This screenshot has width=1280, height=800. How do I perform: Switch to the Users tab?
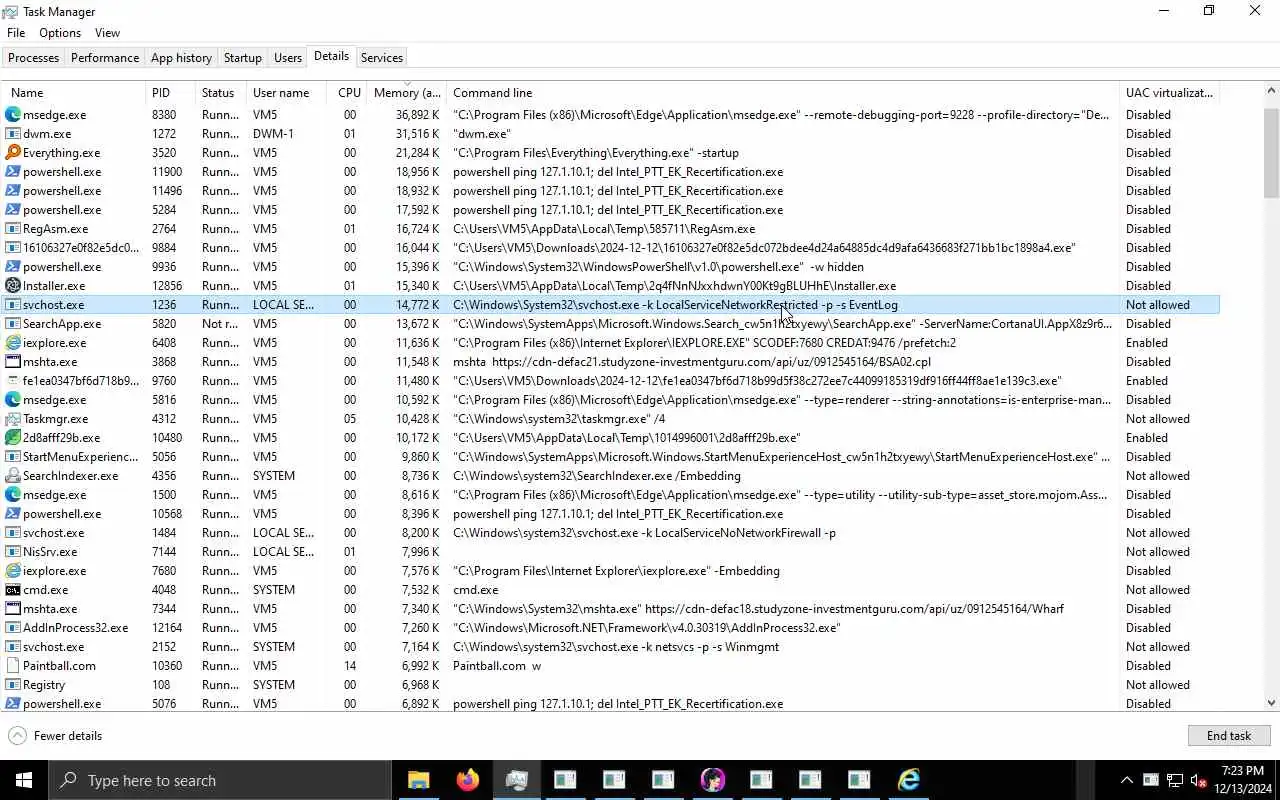click(x=288, y=58)
